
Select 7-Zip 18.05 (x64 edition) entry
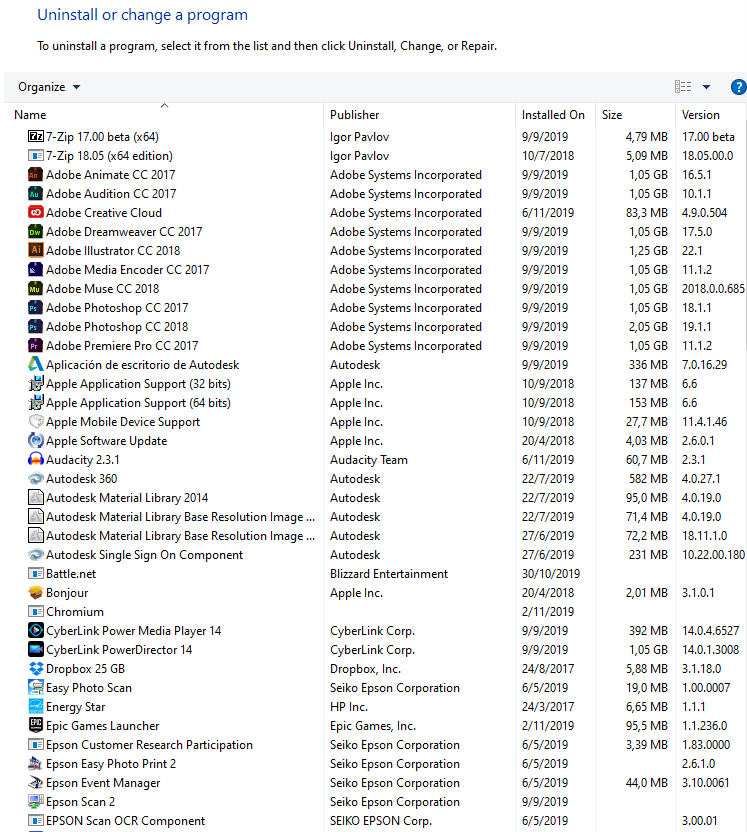[109, 155]
